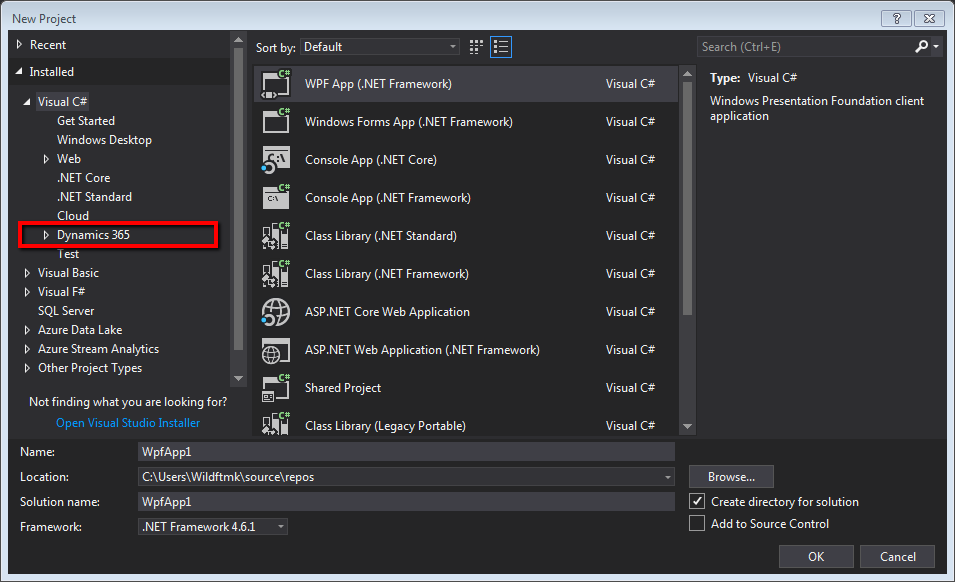Click the ASP.NET Core Web Application globe icon
Screen dimensions: 955x582
pyautogui.click(x=276, y=312)
